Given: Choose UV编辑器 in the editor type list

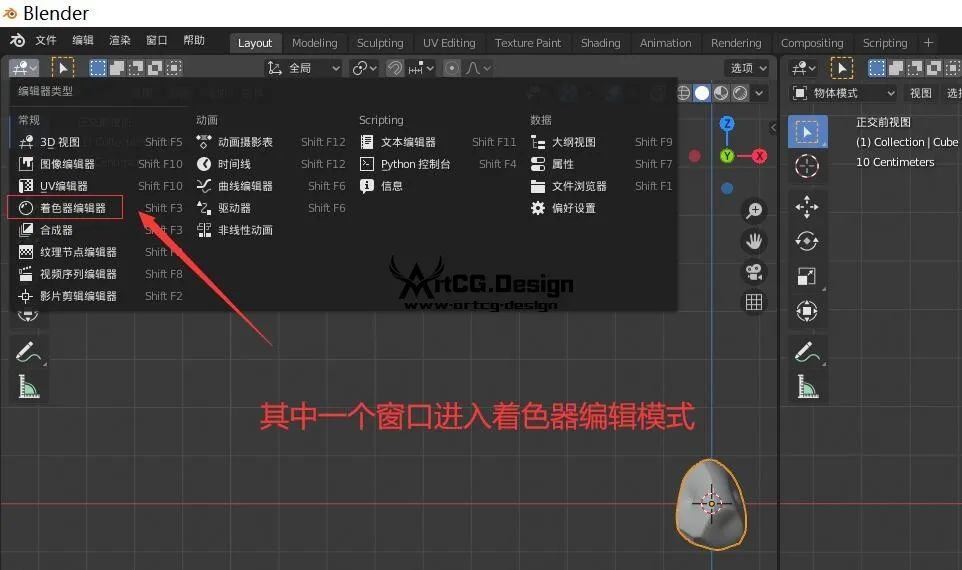Looking at the screenshot, I should click(x=100, y=186).
